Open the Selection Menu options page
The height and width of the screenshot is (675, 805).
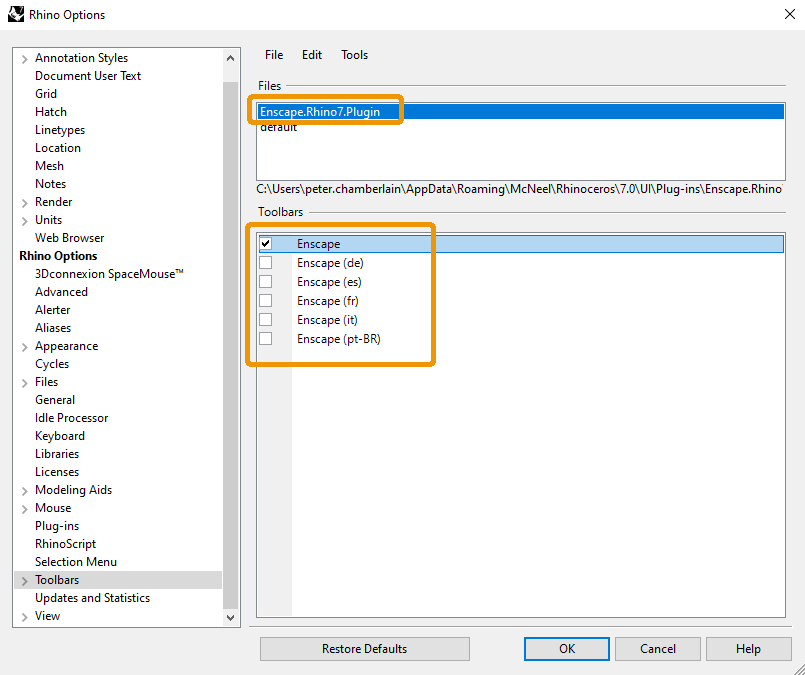[76, 562]
